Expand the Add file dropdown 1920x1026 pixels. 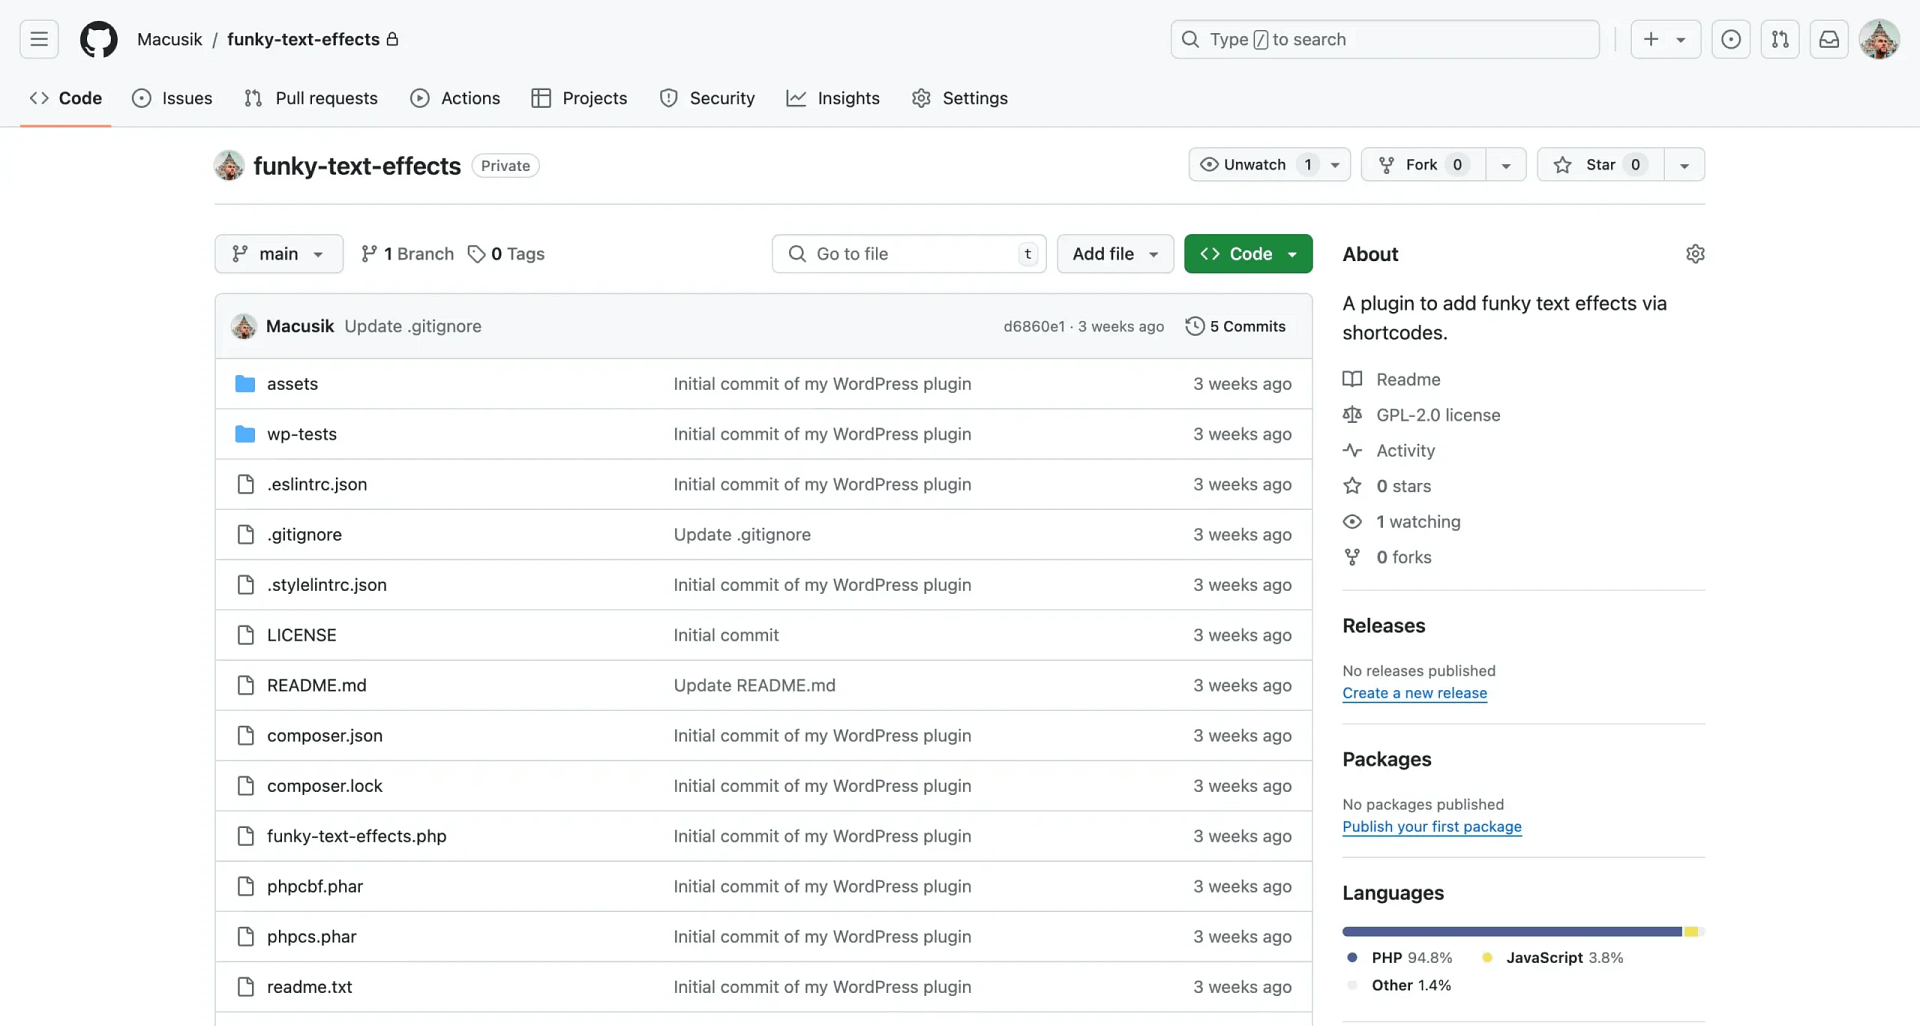1115,254
